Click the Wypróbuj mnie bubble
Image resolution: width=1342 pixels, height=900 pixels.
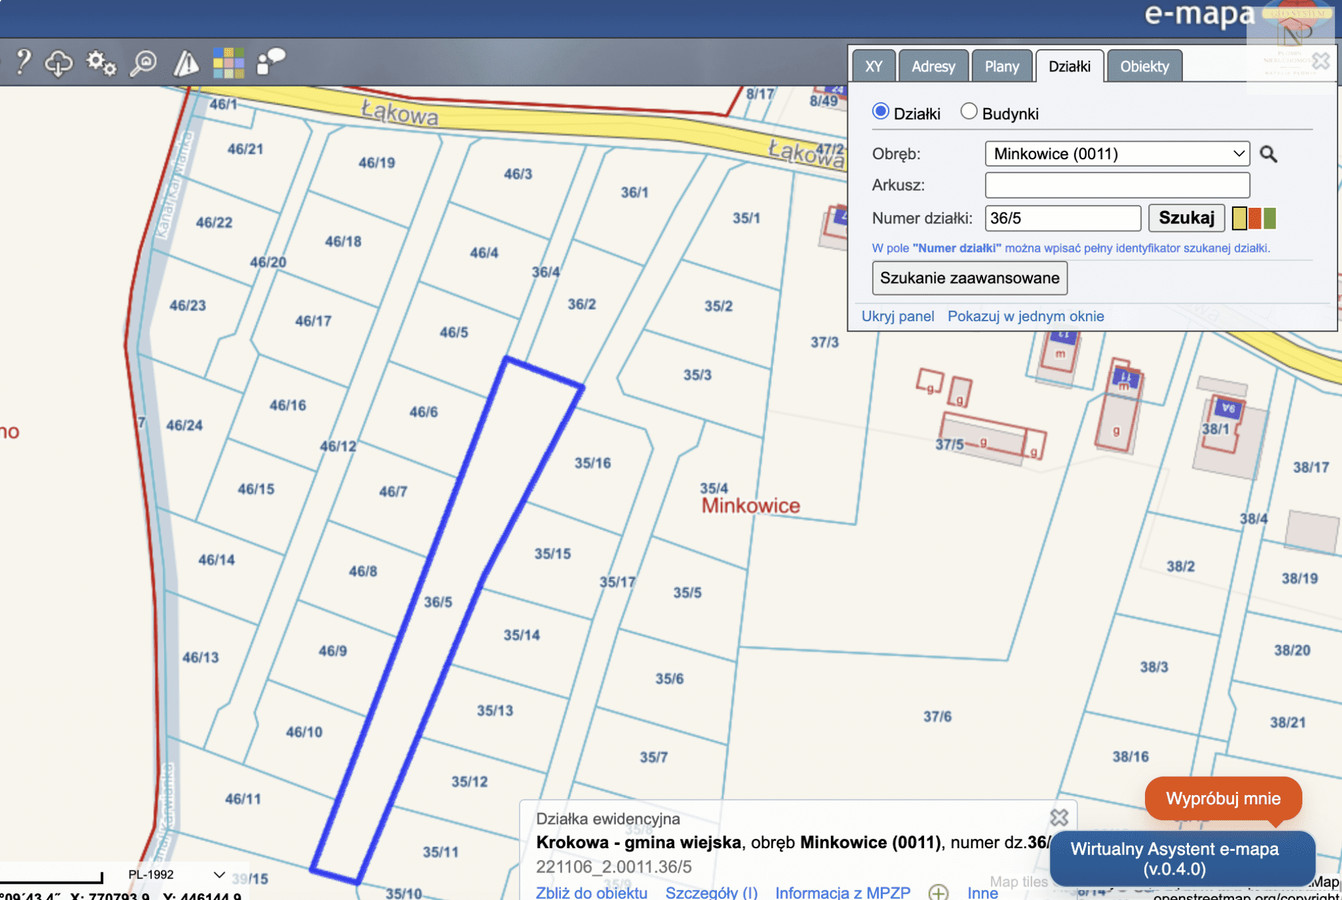coord(1223,798)
